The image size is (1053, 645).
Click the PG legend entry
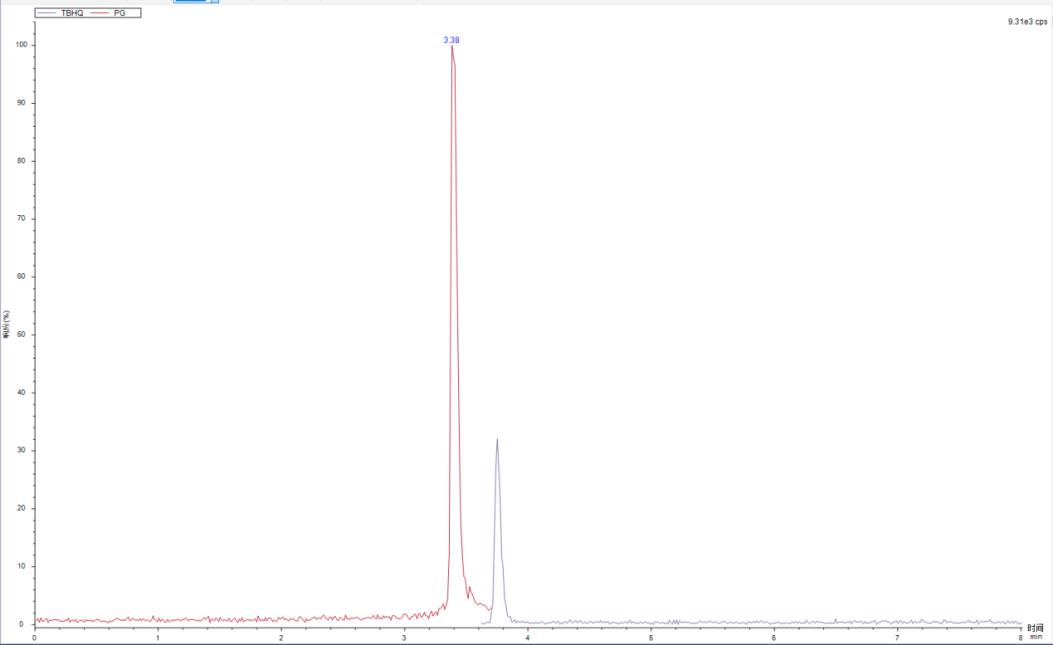pos(121,13)
